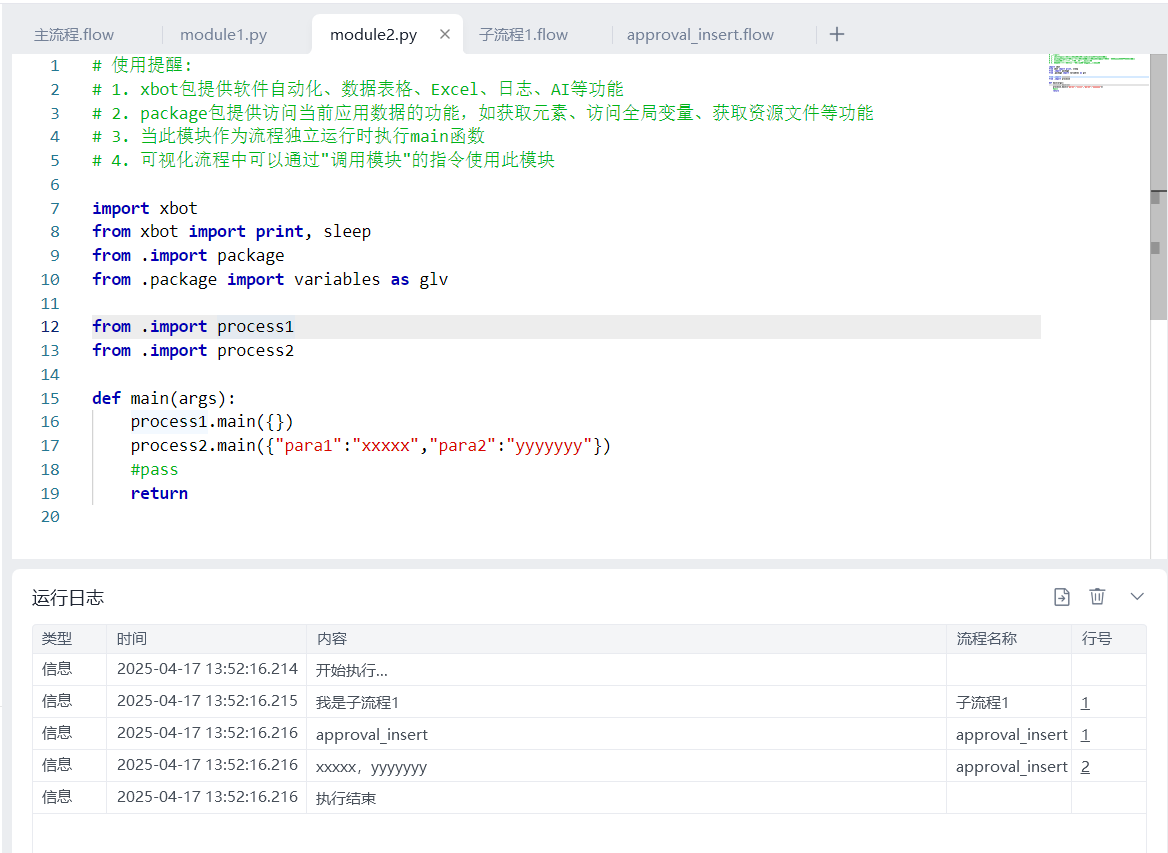
Task: Open the module1.py tab
Action: [223, 35]
